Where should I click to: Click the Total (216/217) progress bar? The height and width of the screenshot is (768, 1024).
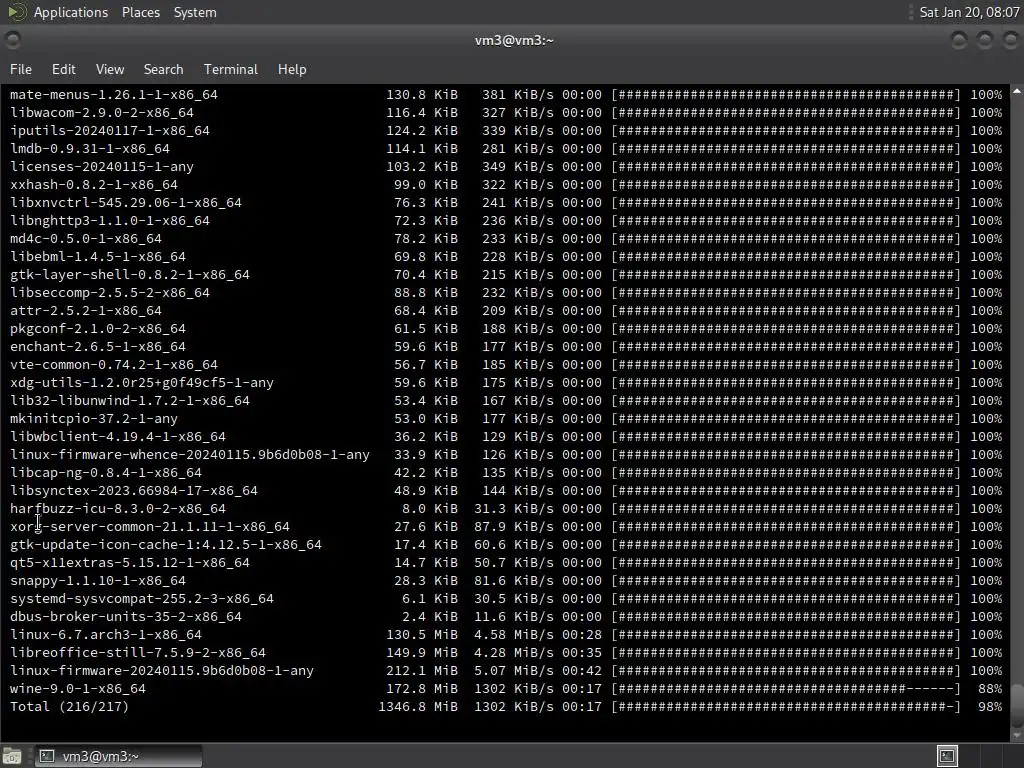tap(786, 707)
